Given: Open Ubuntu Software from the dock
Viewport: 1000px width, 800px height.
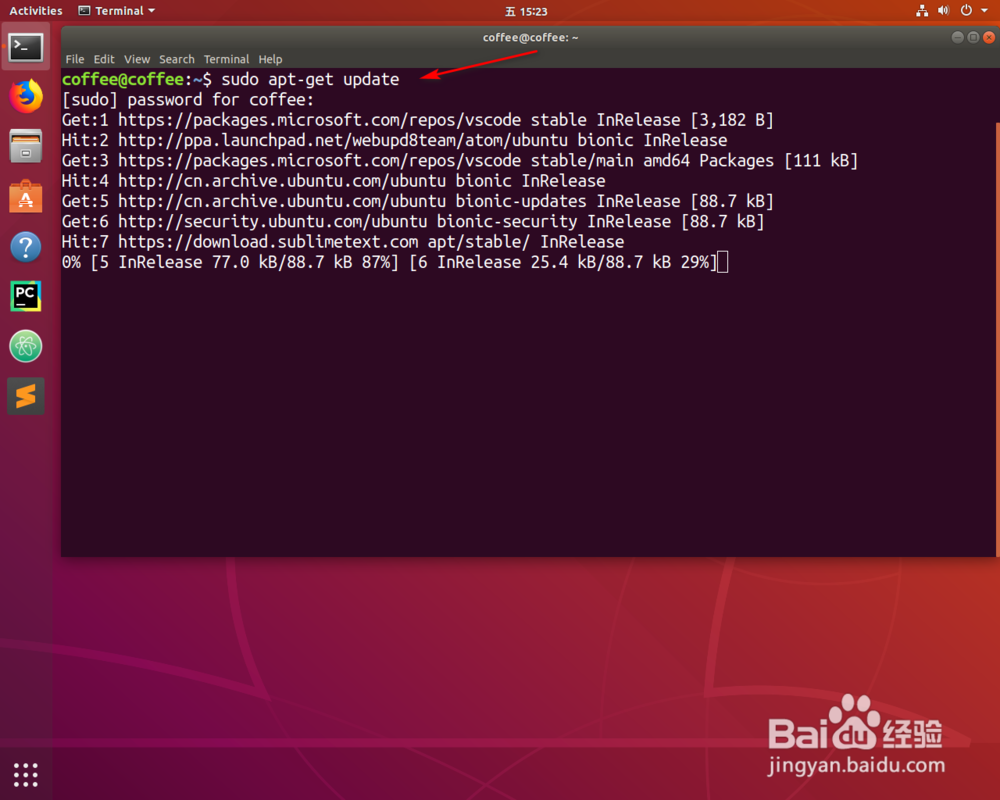Looking at the screenshot, I should click(x=25, y=196).
